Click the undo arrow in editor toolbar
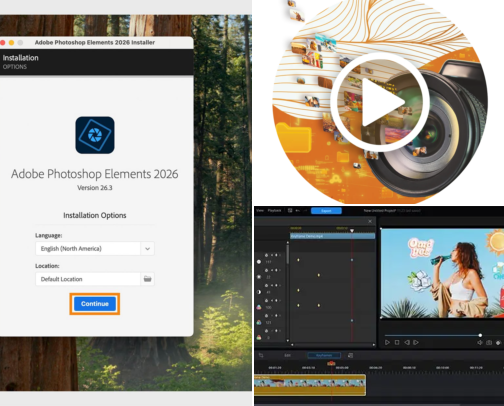504x406 pixels. [x=298, y=211]
